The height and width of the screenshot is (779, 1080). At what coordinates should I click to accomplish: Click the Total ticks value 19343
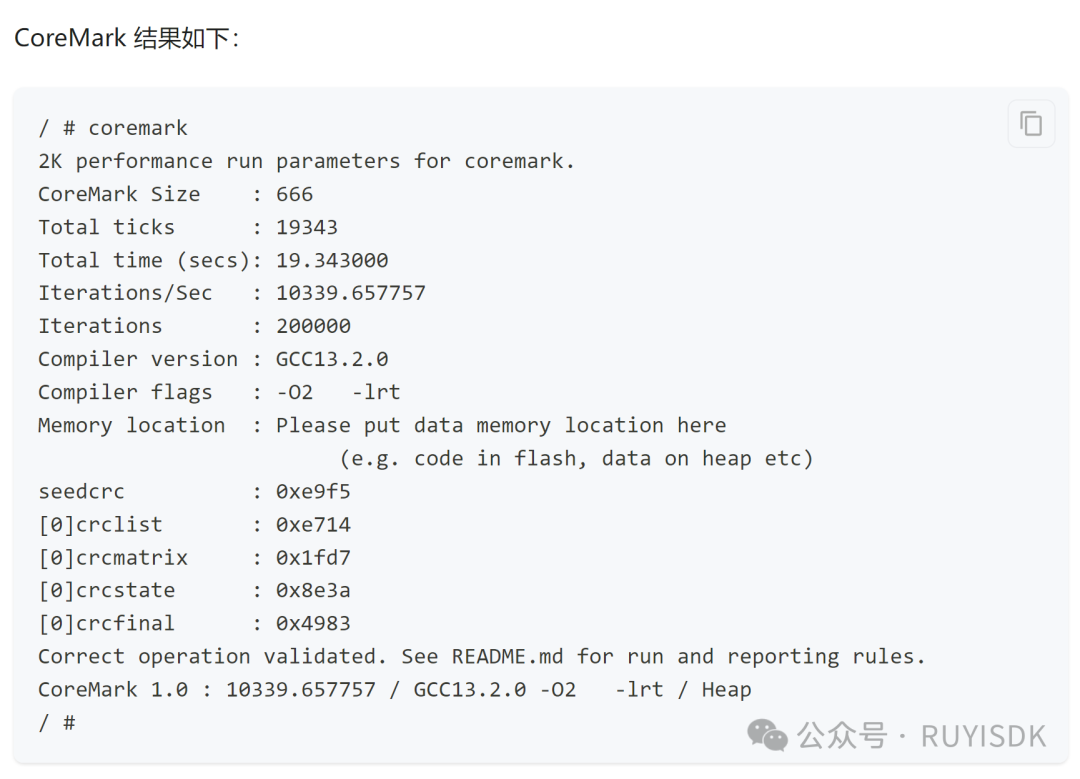tap(307, 227)
